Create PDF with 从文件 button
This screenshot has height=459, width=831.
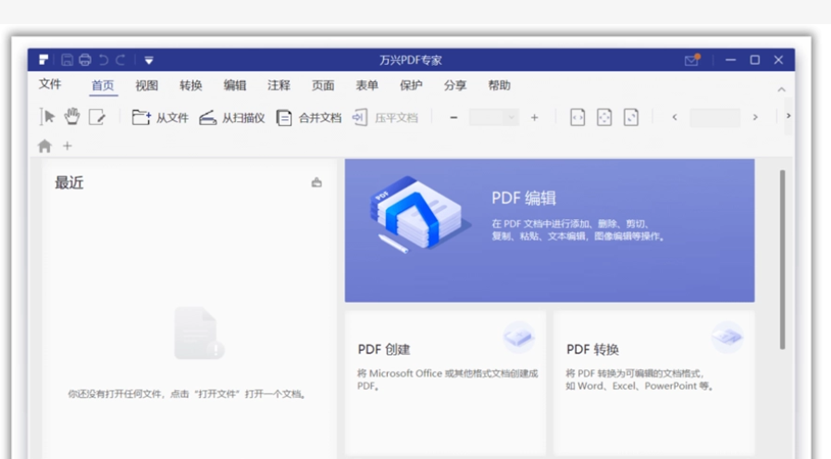(x=160, y=117)
